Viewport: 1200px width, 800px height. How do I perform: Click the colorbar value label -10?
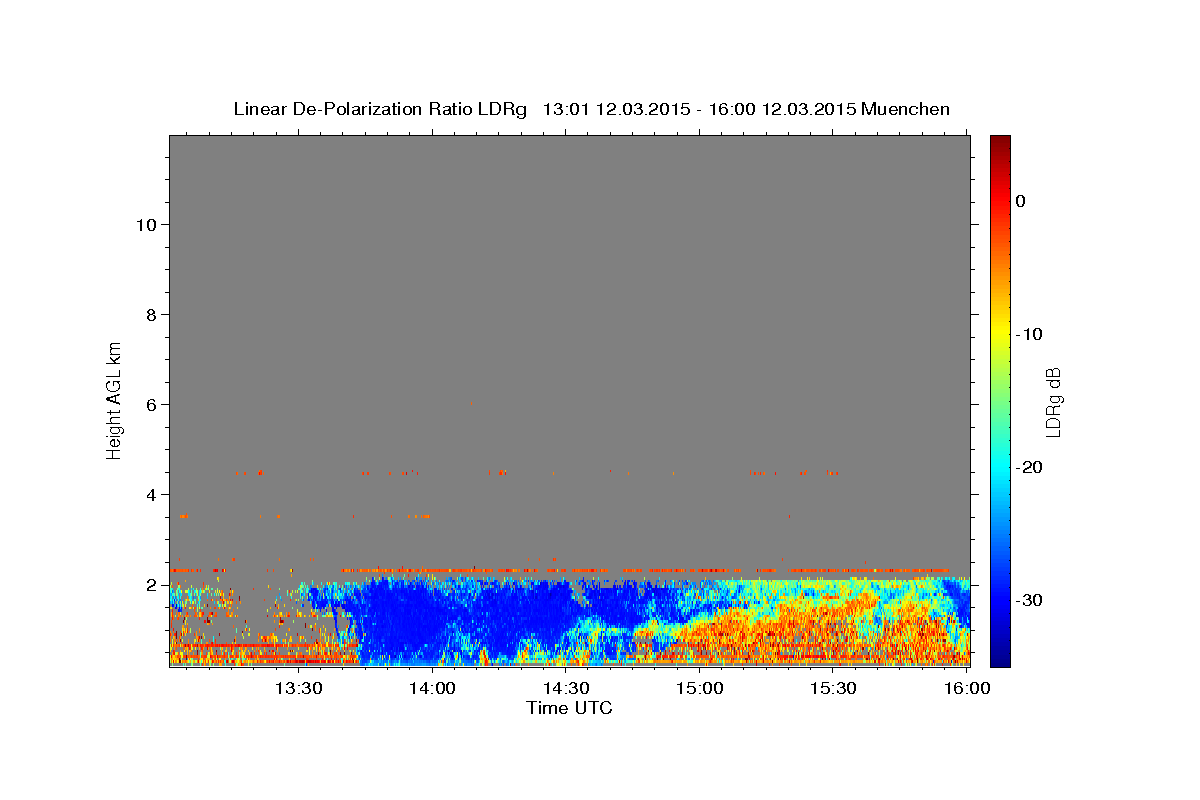(1028, 334)
